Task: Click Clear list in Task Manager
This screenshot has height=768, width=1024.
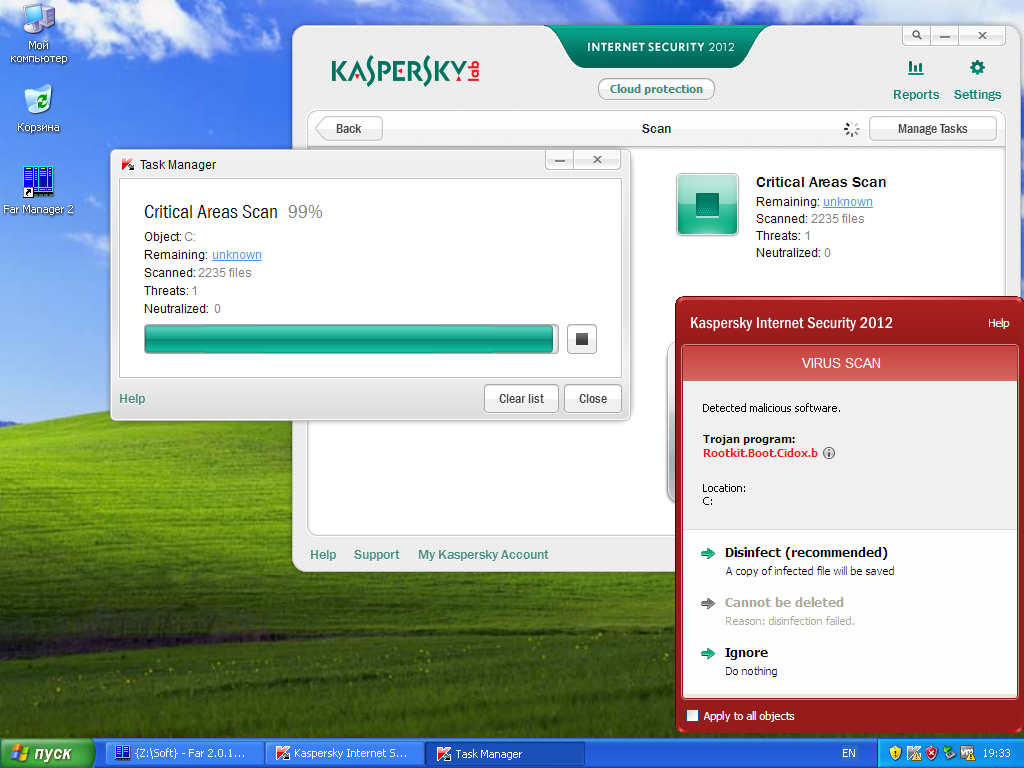Action: tap(521, 398)
